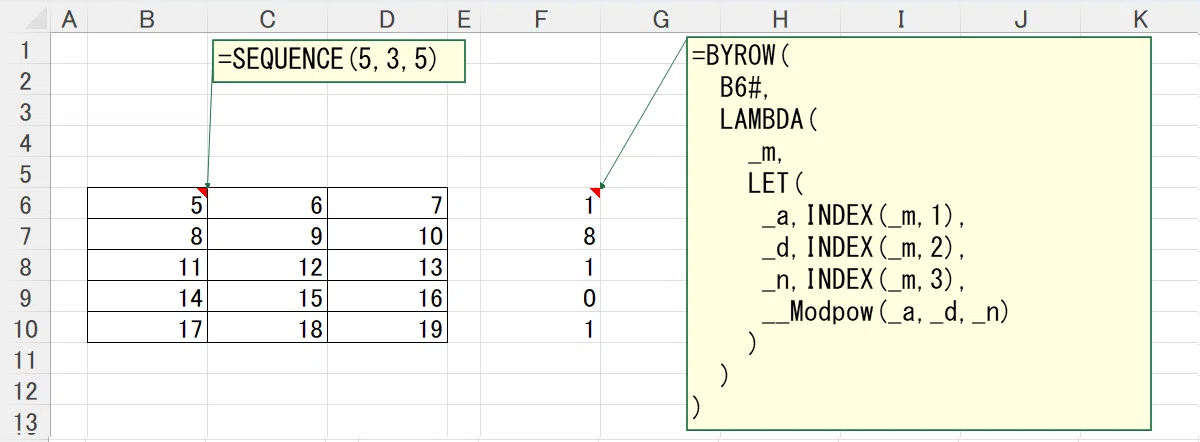Image resolution: width=1200 pixels, height=442 pixels.
Task: Select column I header
Action: pos(900,18)
